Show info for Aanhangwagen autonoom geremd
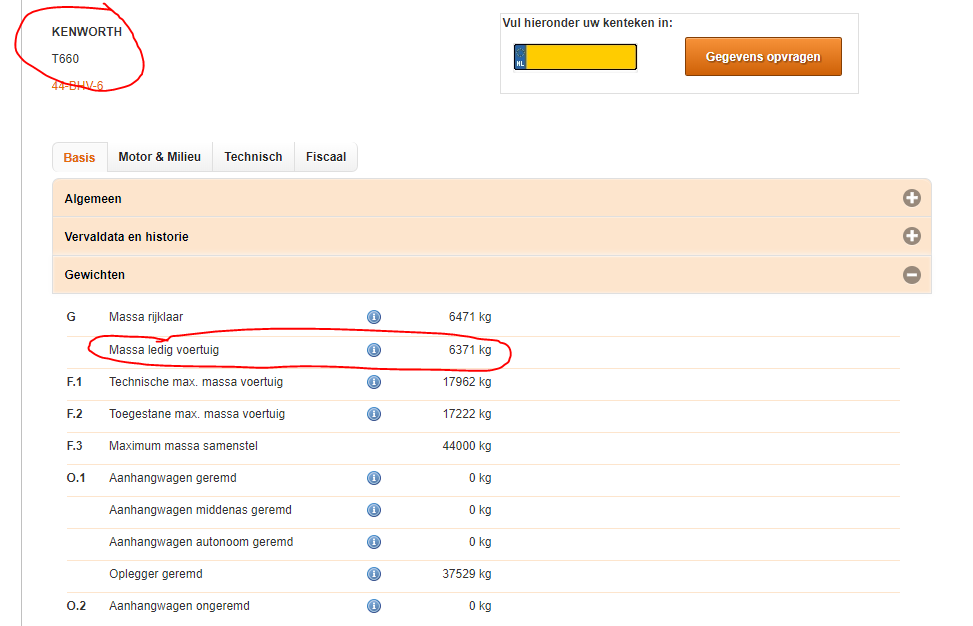 point(374,542)
